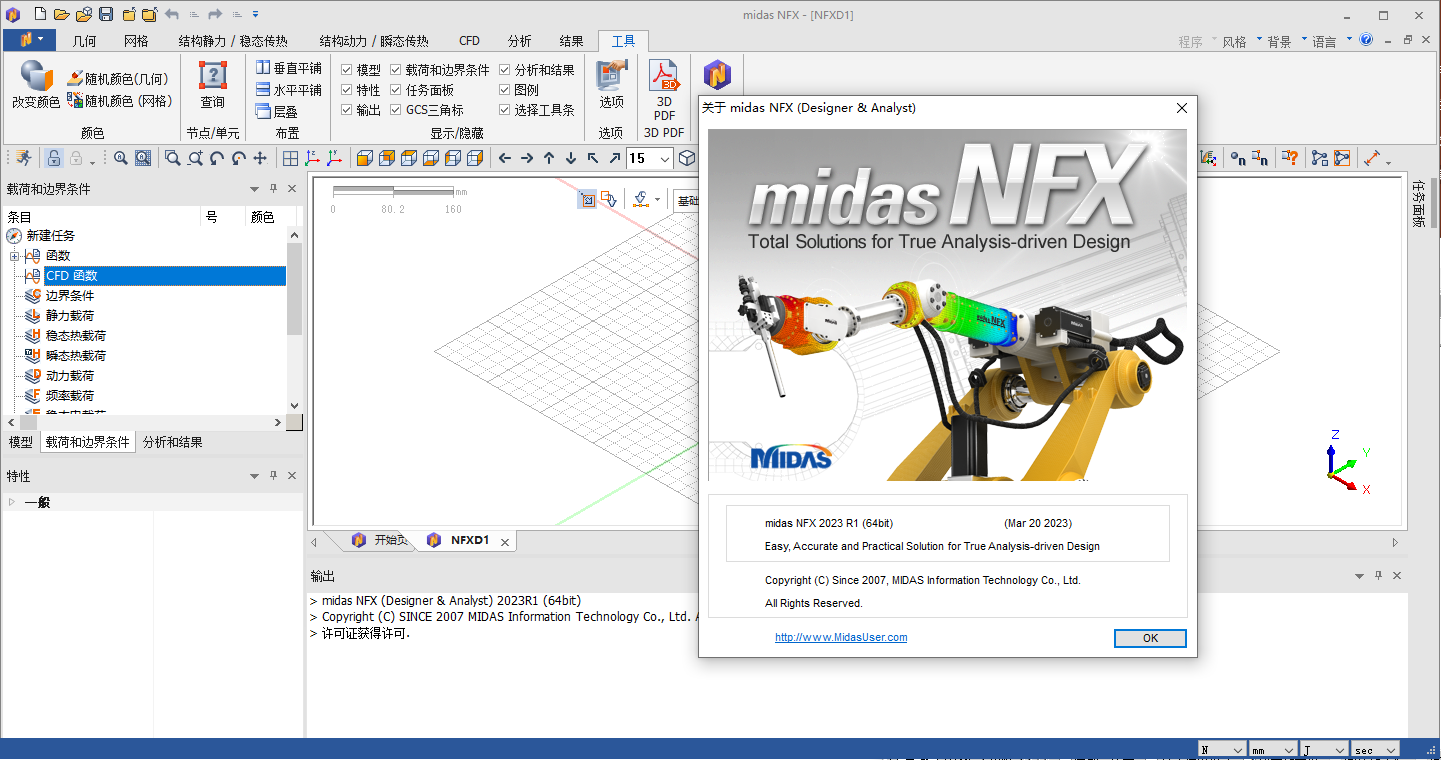Uncheck the 输出 display checkbox

(x=347, y=110)
